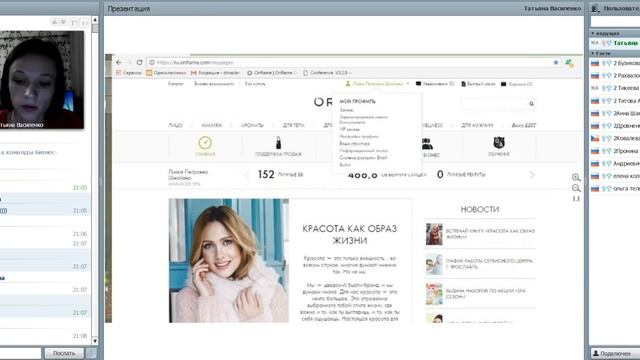Open the ЛИЦО category tab
The image size is (640, 360).
[x=176, y=125]
